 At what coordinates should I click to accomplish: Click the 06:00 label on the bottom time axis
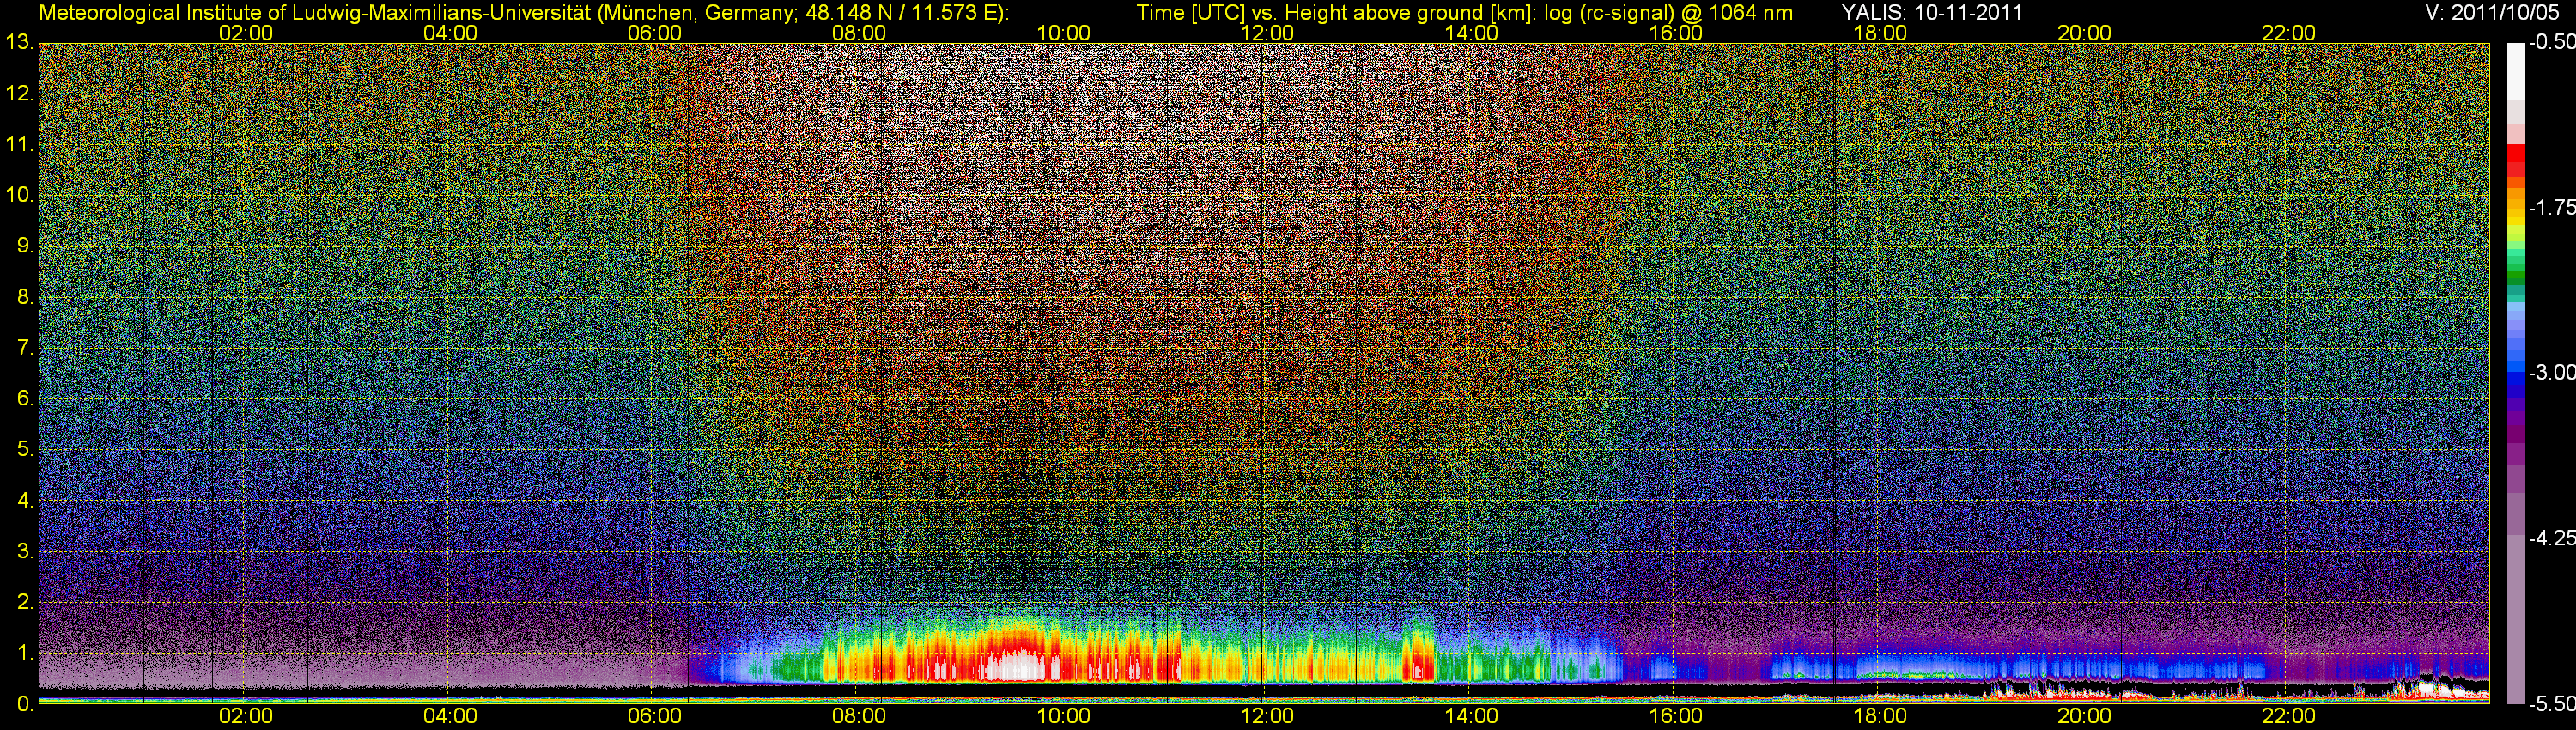click(x=654, y=716)
